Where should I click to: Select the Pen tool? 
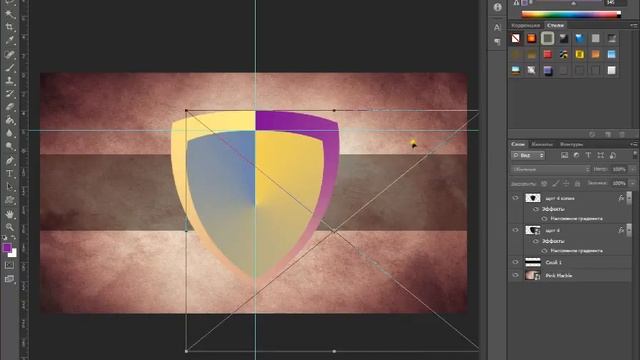click(x=10, y=160)
